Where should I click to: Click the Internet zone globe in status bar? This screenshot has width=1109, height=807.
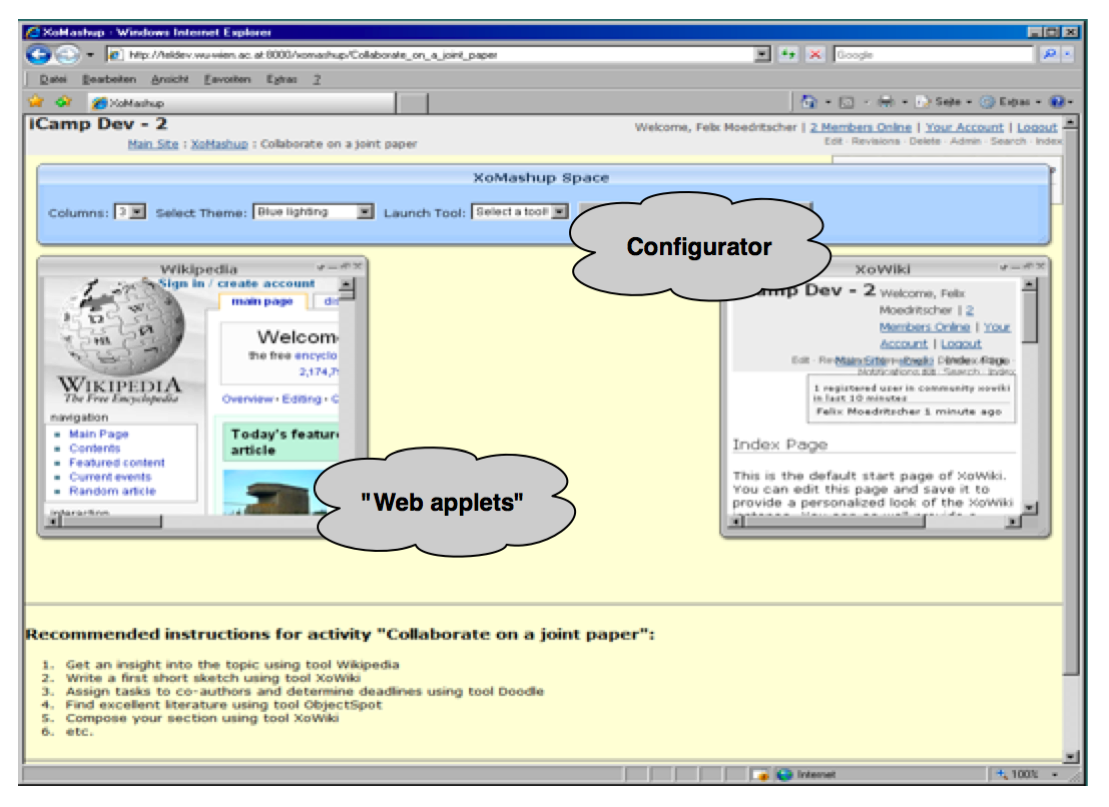[x=784, y=774]
